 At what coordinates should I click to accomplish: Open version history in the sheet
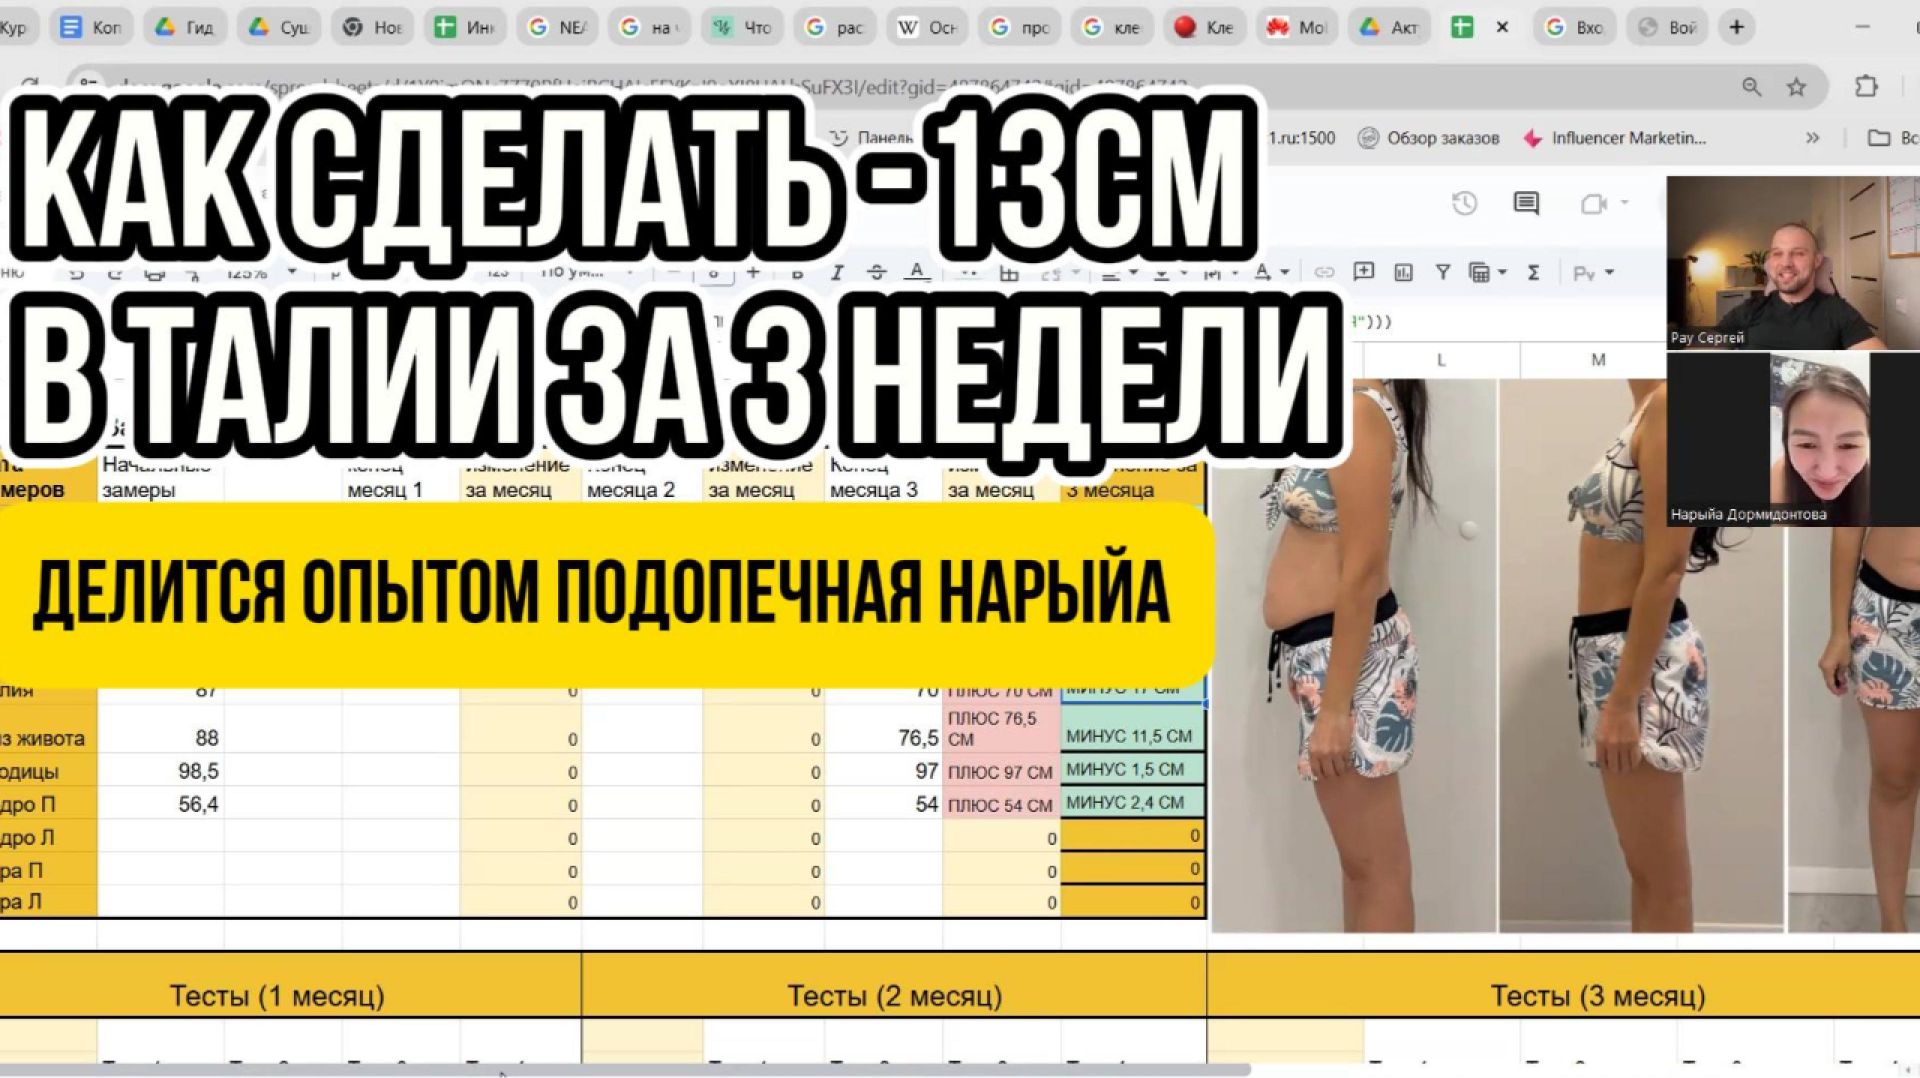coord(1464,201)
